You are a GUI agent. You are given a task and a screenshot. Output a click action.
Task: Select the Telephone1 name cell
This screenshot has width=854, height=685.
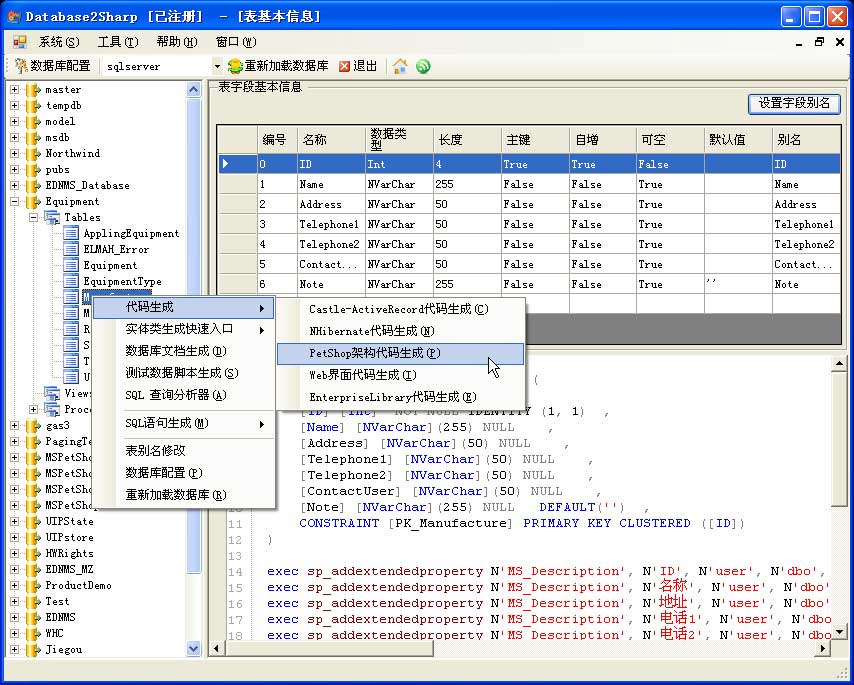(331, 224)
